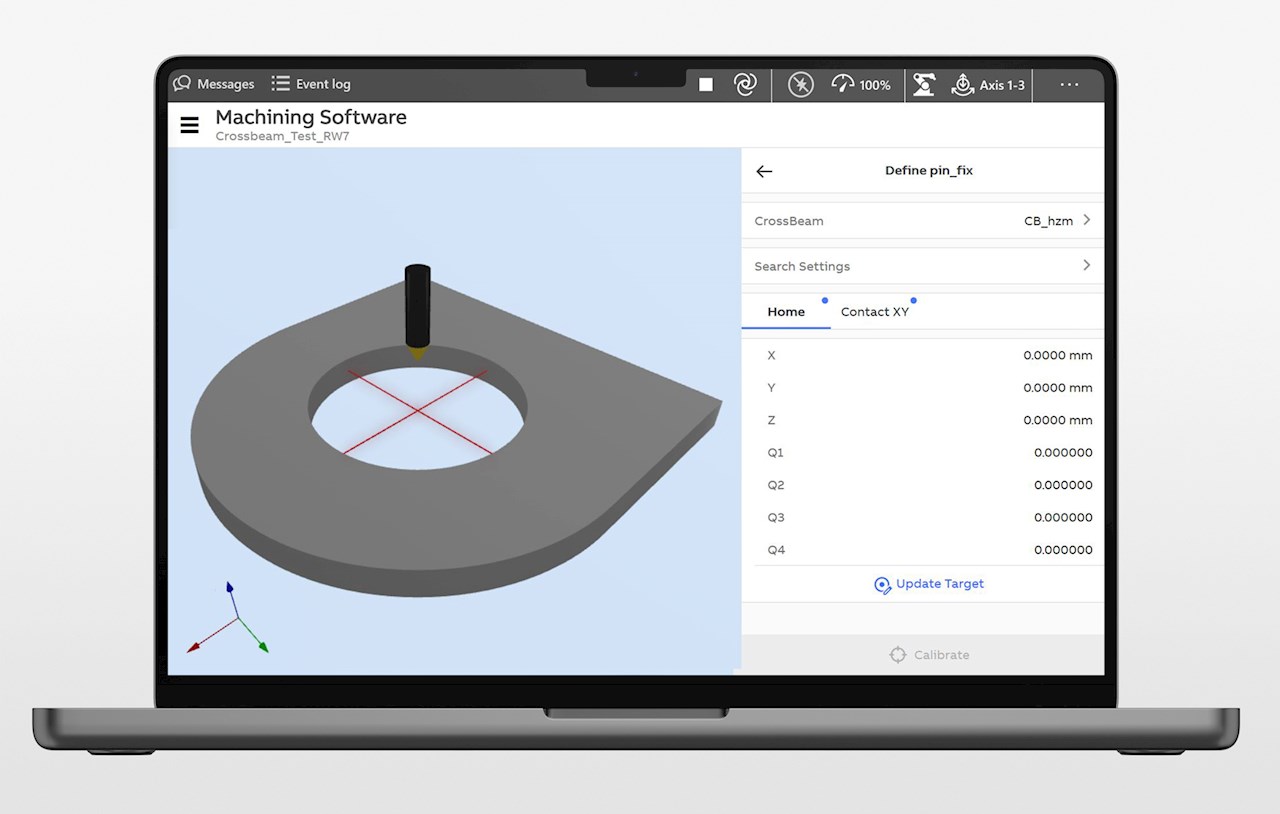1280x814 pixels.
Task: Expand the Search Settings row
Action: pos(922,266)
